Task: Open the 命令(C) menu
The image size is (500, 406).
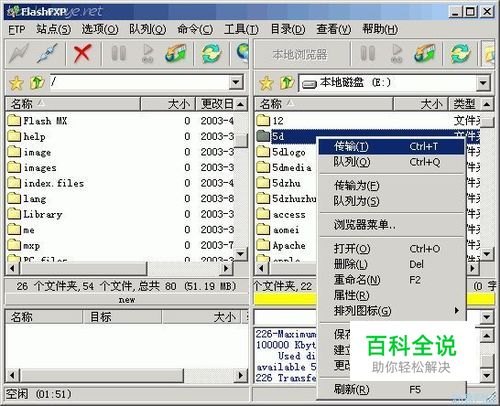Action: [195, 29]
